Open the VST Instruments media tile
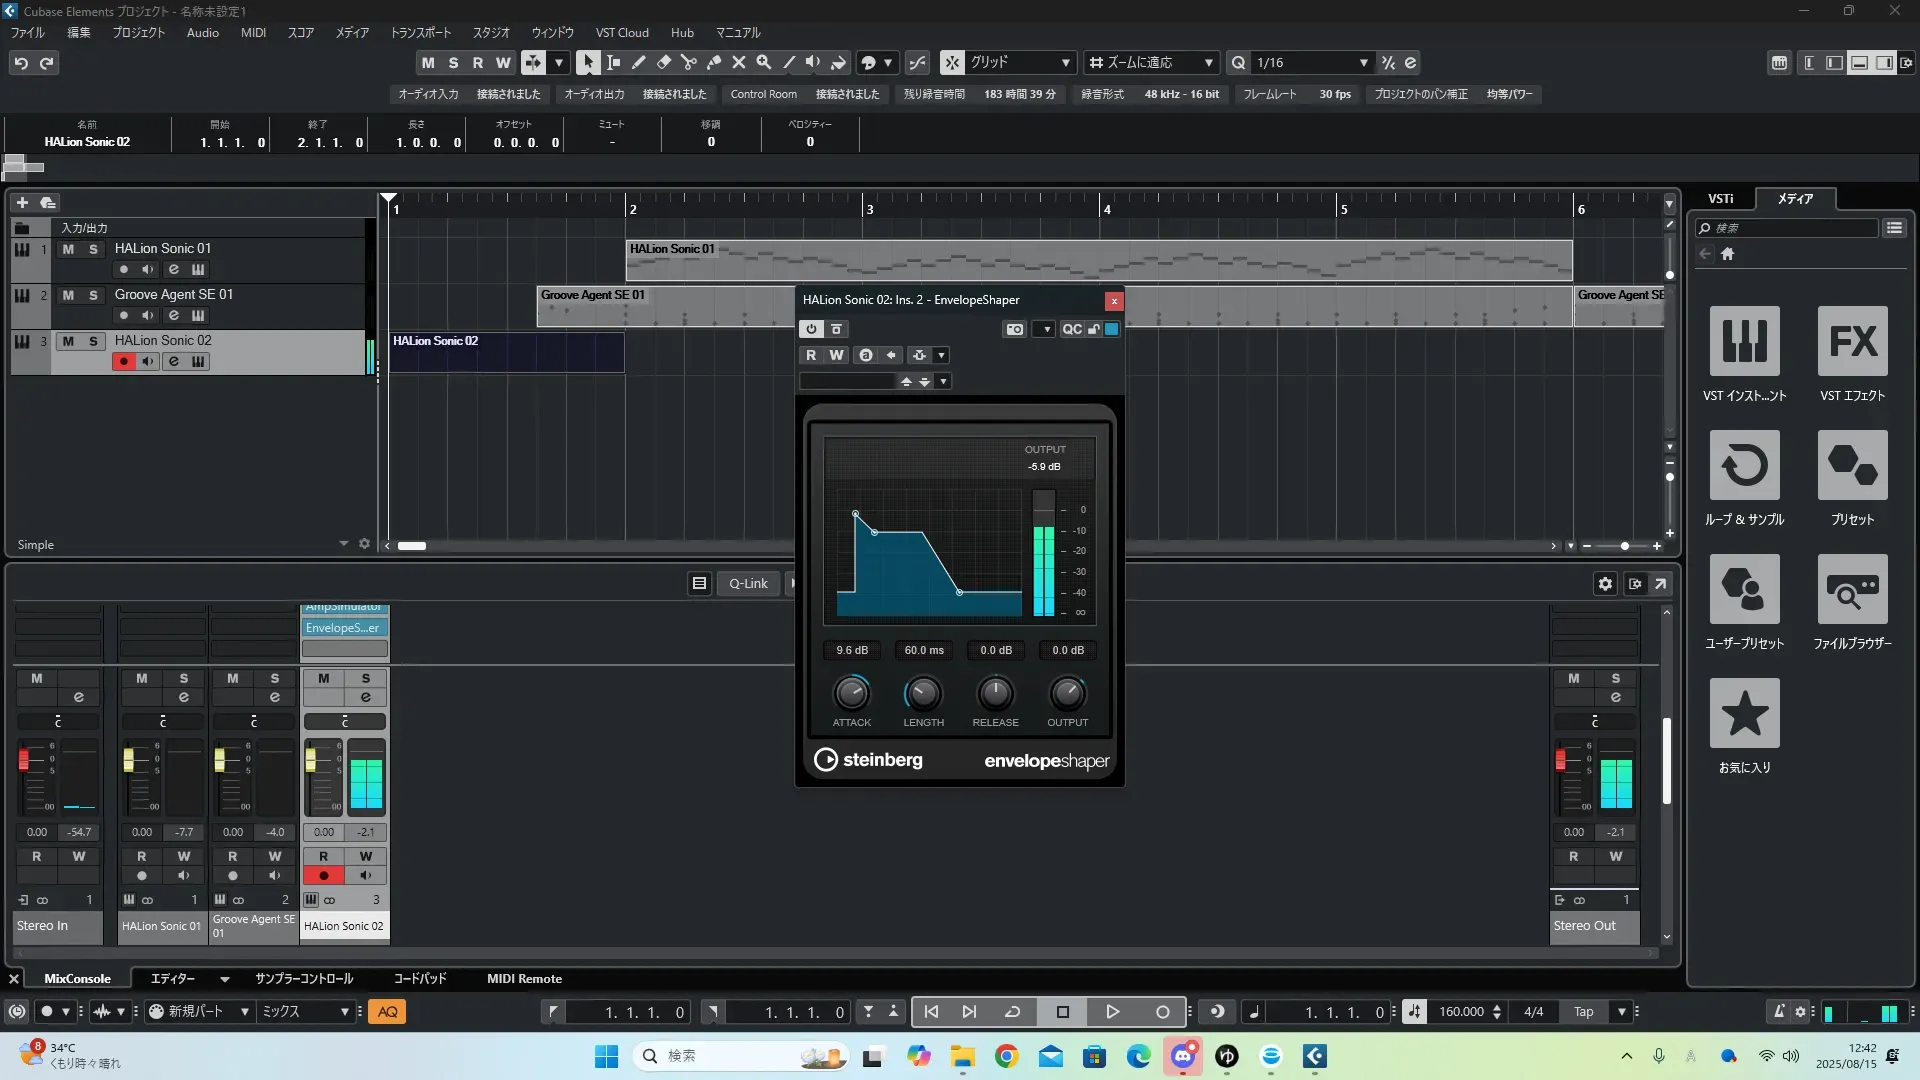The height and width of the screenshot is (1080, 1920). (x=1744, y=341)
